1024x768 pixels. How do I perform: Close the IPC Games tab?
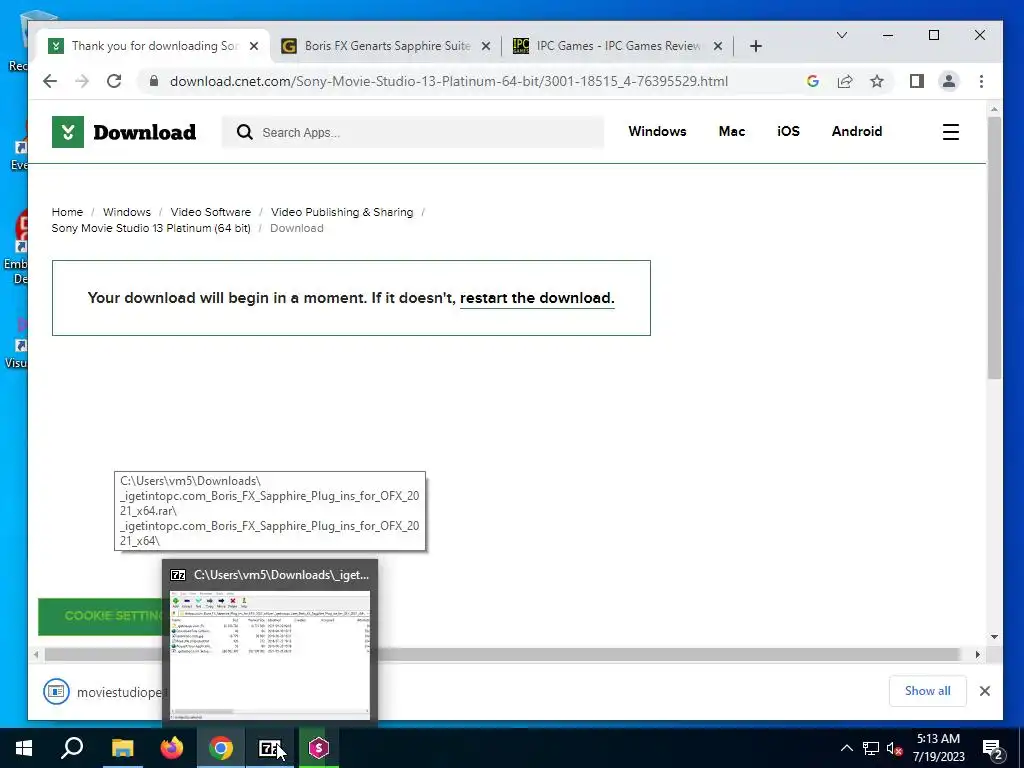[x=718, y=46]
